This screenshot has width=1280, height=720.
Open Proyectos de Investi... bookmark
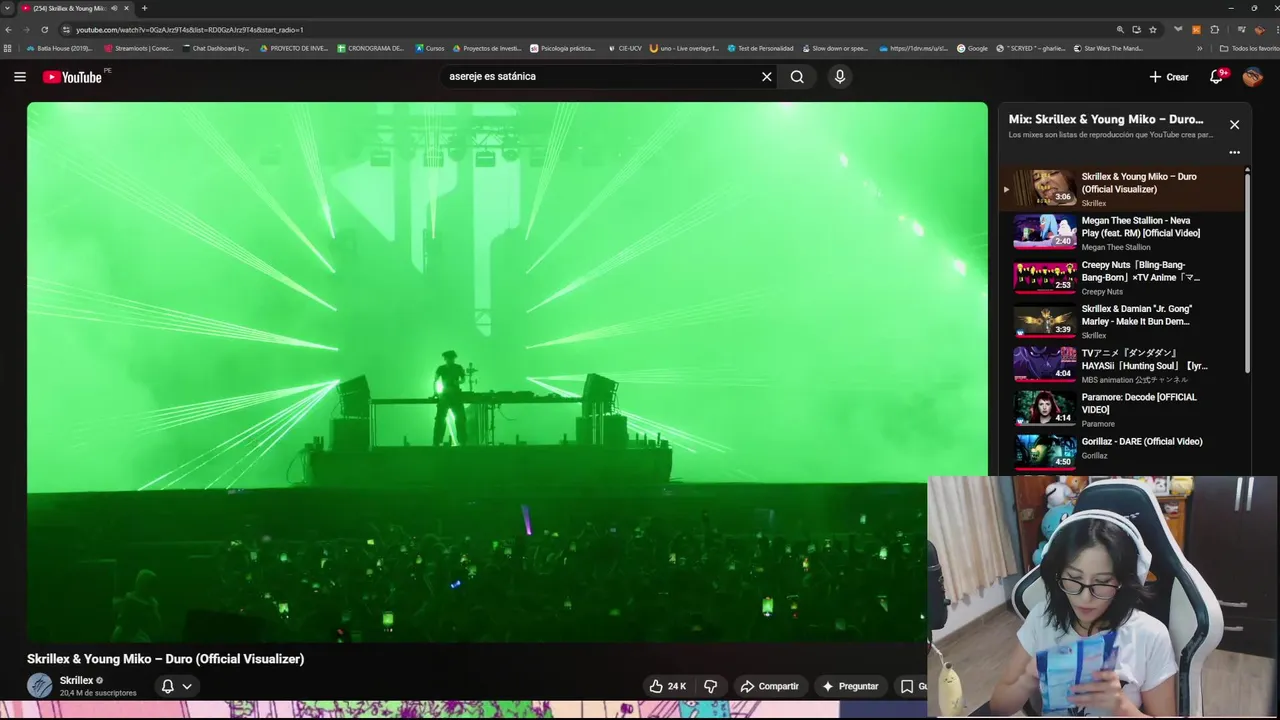coord(487,48)
